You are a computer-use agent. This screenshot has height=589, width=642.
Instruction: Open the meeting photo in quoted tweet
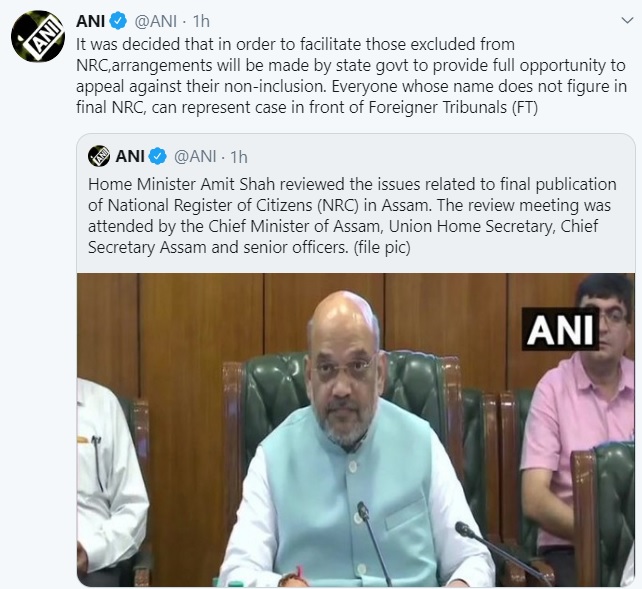356,429
